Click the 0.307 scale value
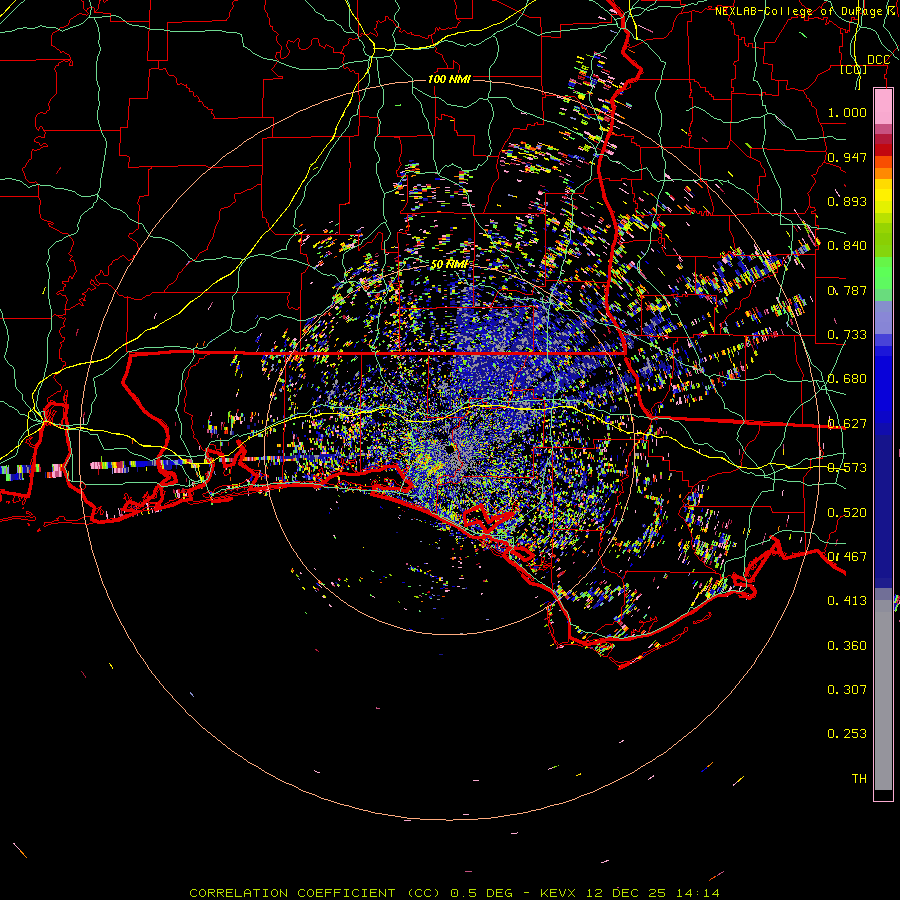 pos(847,690)
